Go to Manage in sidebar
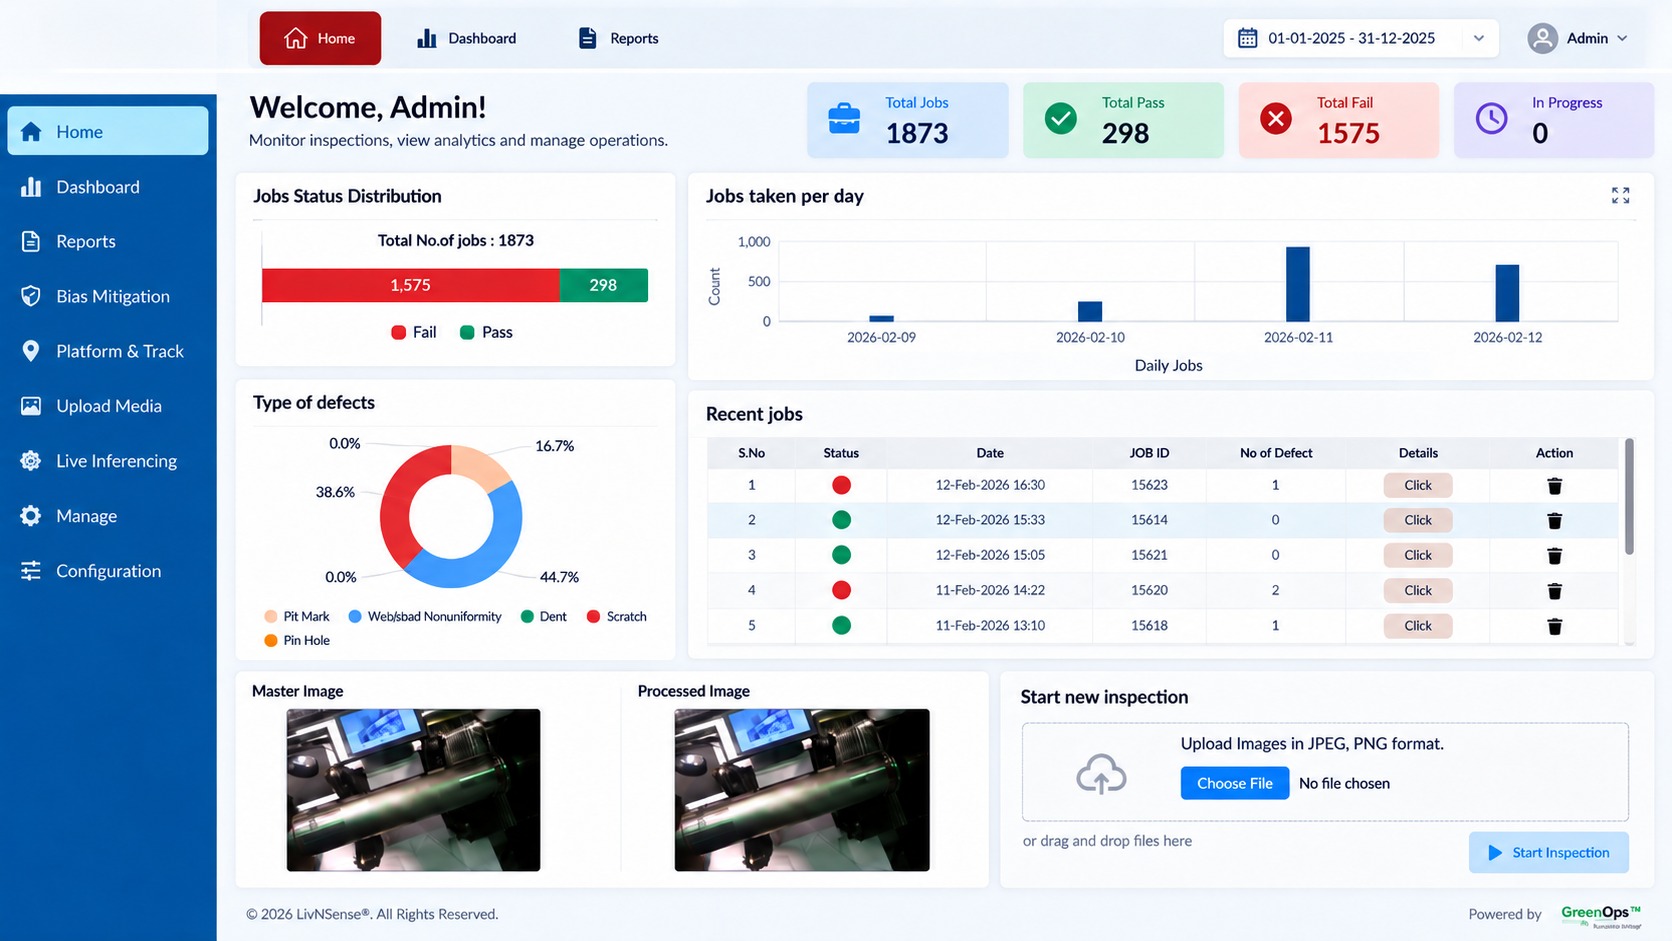The width and height of the screenshot is (1672, 941). pyautogui.click(x=108, y=516)
